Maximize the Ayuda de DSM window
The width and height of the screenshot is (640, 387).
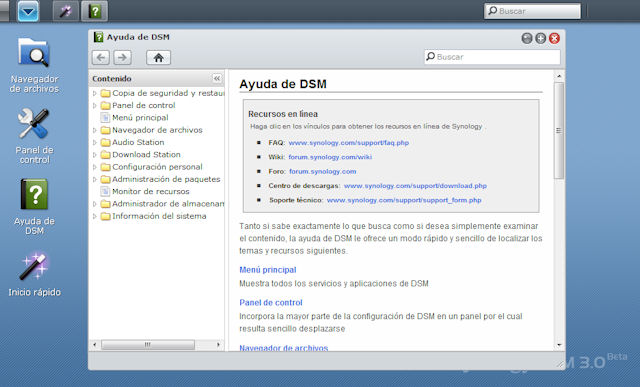pos(540,38)
